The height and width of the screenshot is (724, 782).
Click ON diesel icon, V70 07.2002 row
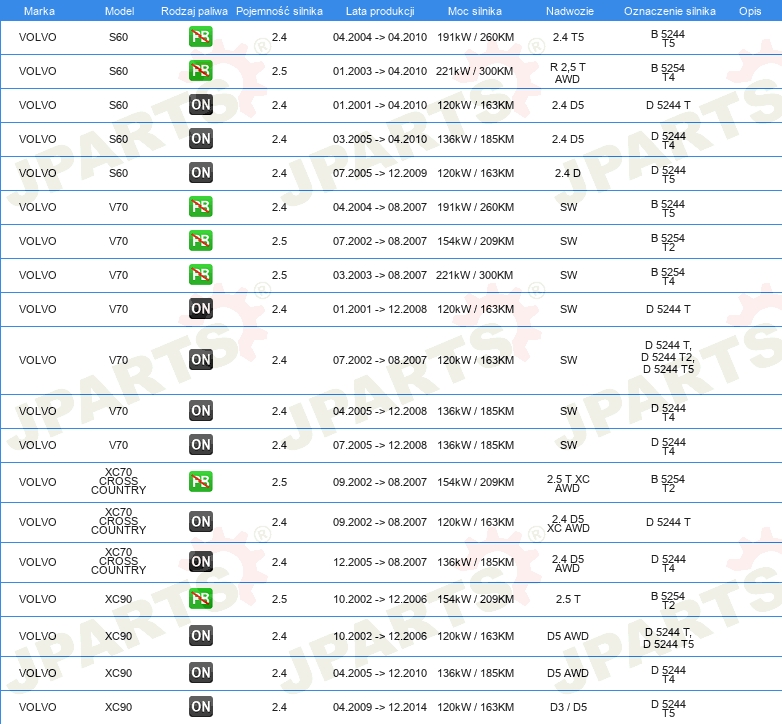[x=200, y=360]
